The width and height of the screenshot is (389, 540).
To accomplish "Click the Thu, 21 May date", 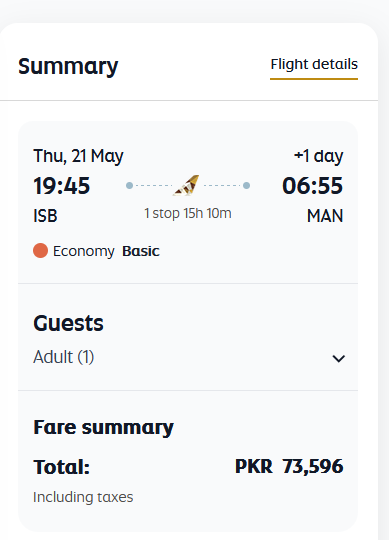I will tap(78, 156).
